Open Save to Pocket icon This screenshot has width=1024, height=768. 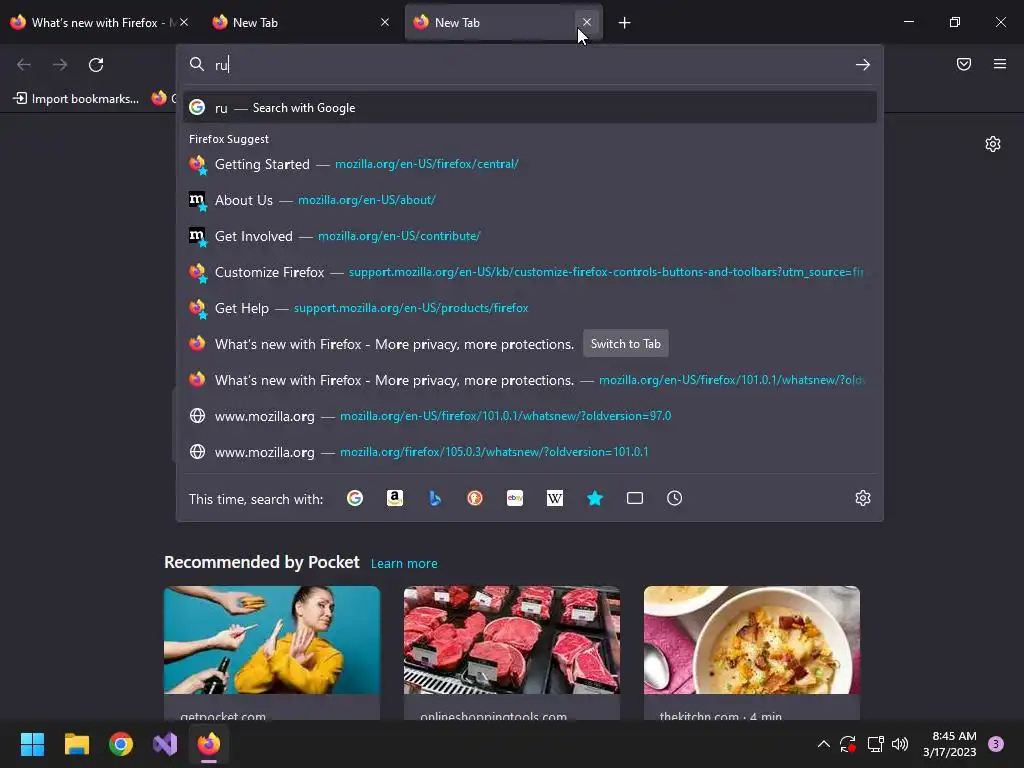[964, 64]
